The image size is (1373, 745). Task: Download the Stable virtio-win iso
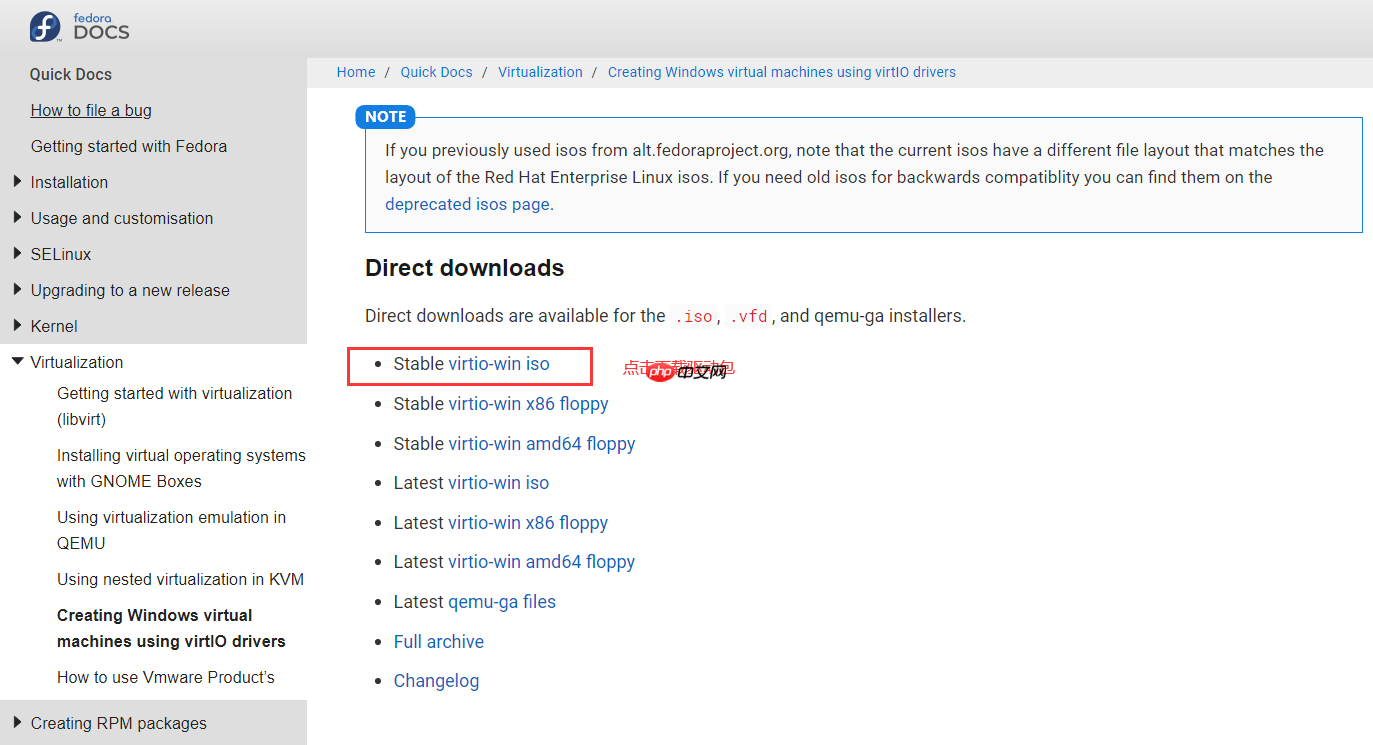click(x=499, y=364)
